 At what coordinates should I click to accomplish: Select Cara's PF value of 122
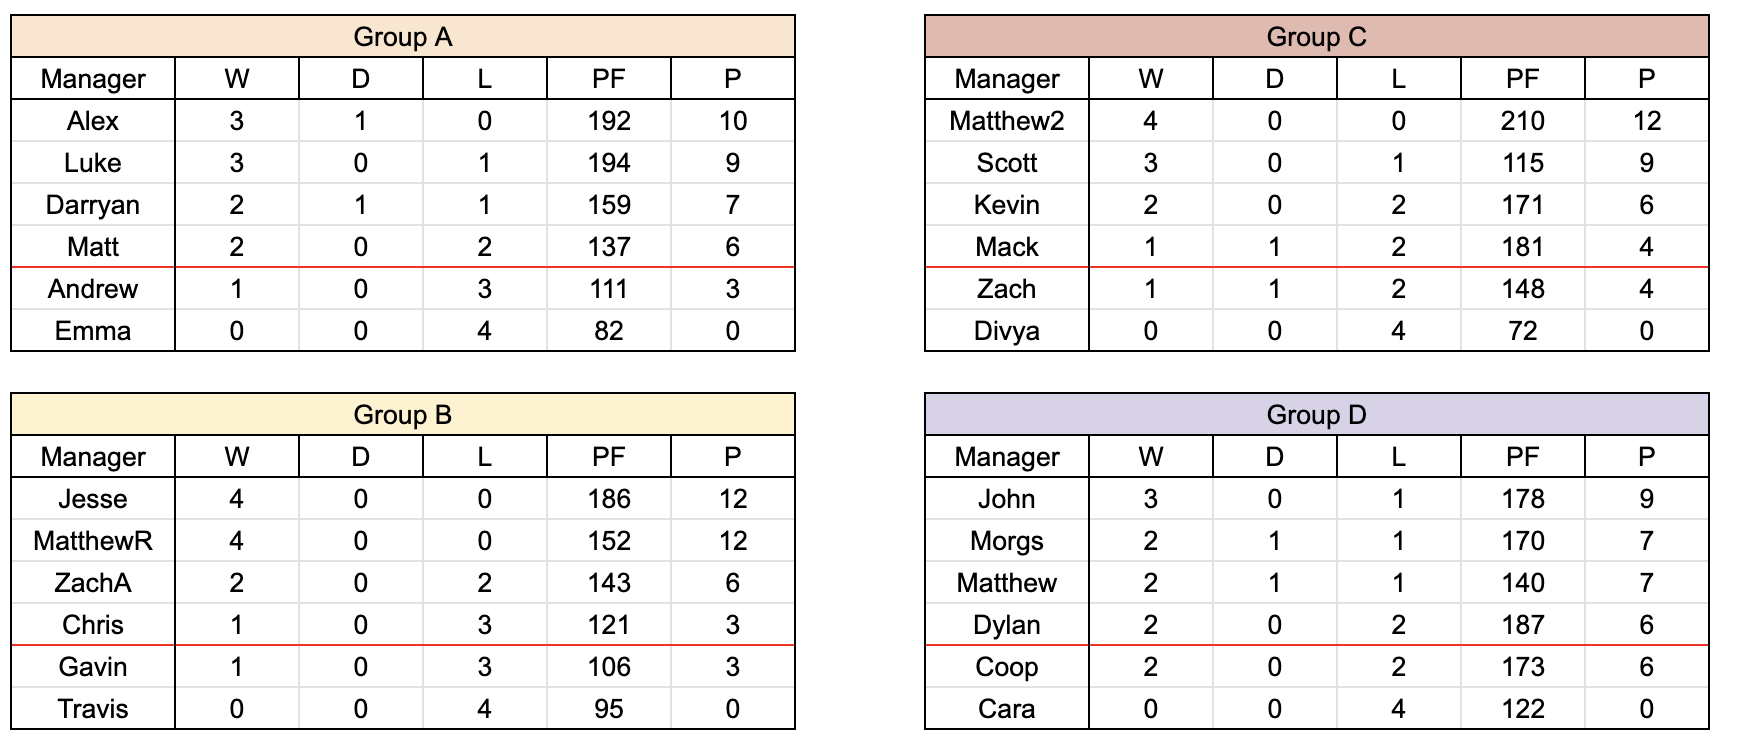coord(1522,709)
